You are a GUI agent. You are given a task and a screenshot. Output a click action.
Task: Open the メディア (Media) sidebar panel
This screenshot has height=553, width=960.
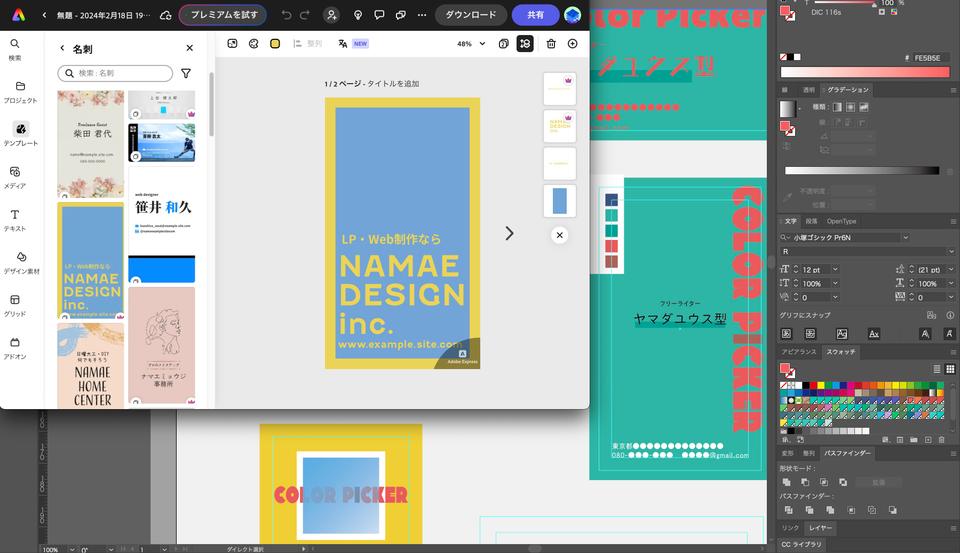coord(15,177)
